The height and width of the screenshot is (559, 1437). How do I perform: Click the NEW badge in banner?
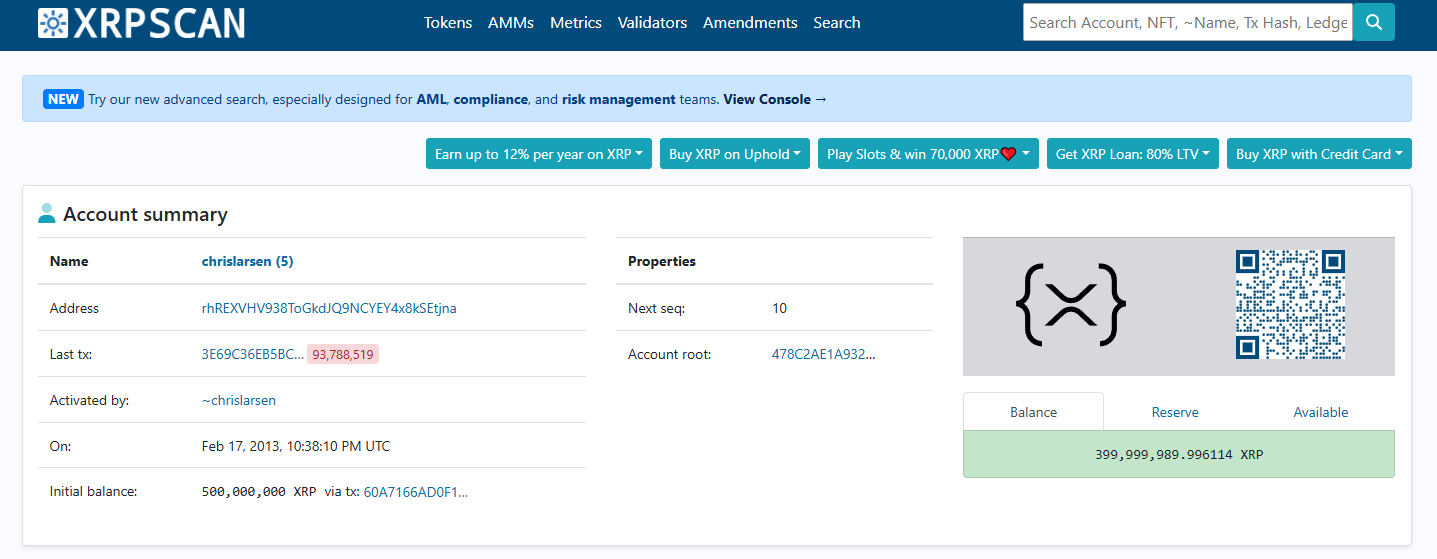(63, 99)
